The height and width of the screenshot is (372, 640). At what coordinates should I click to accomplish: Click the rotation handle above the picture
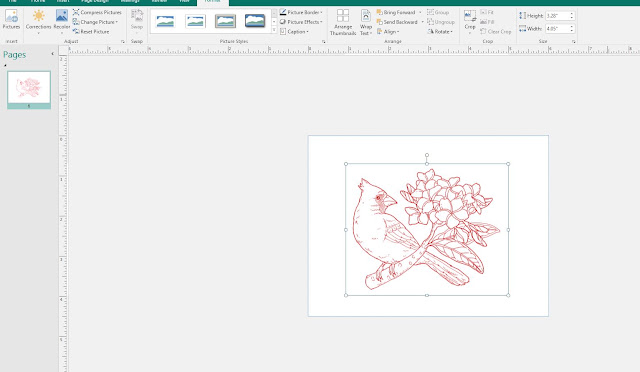427,155
